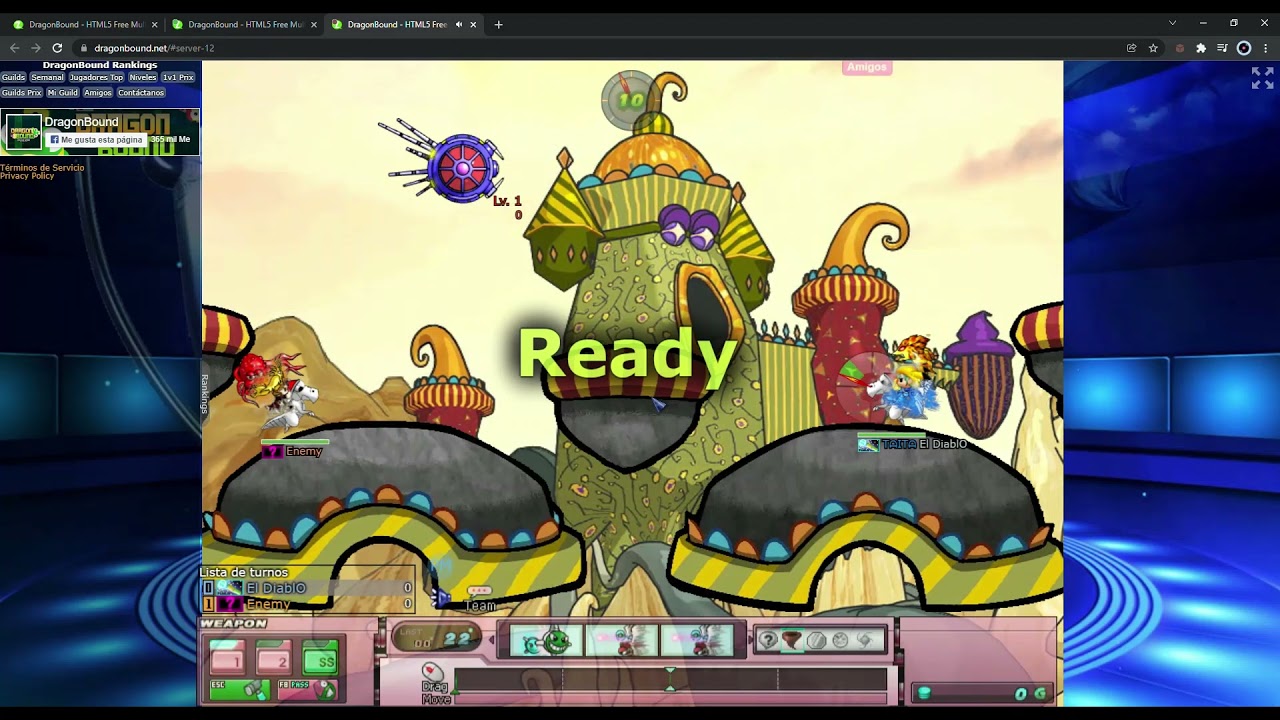Click the share page icon in address bar
Viewport: 1280px width, 720px height.
(1131, 48)
